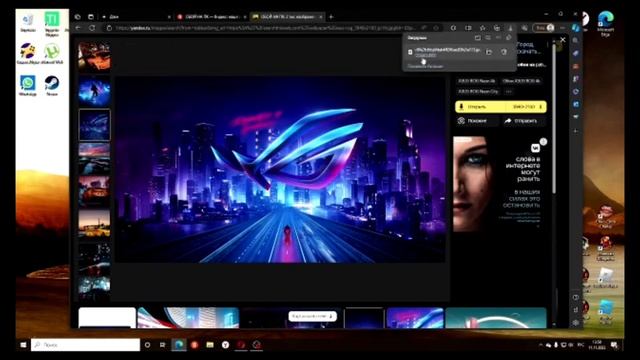640x360 pixels.
Task: Open more options in the downloads popup
Action: [498, 38]
